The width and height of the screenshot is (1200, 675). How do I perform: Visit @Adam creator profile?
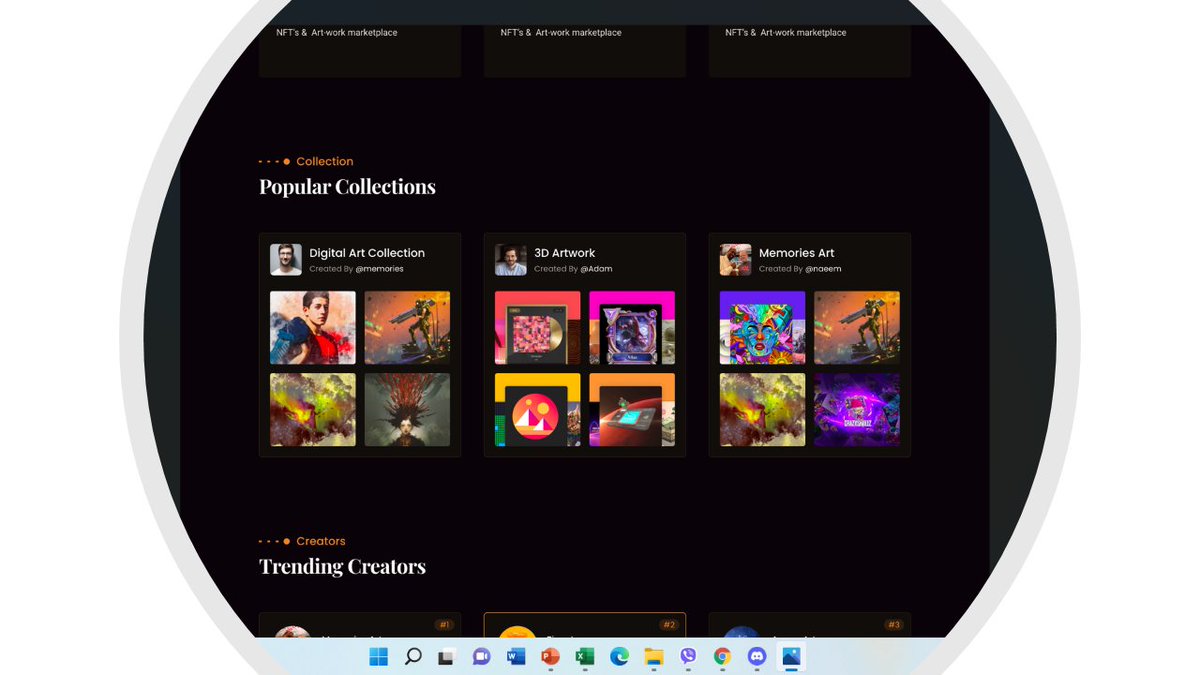[597, 269]
